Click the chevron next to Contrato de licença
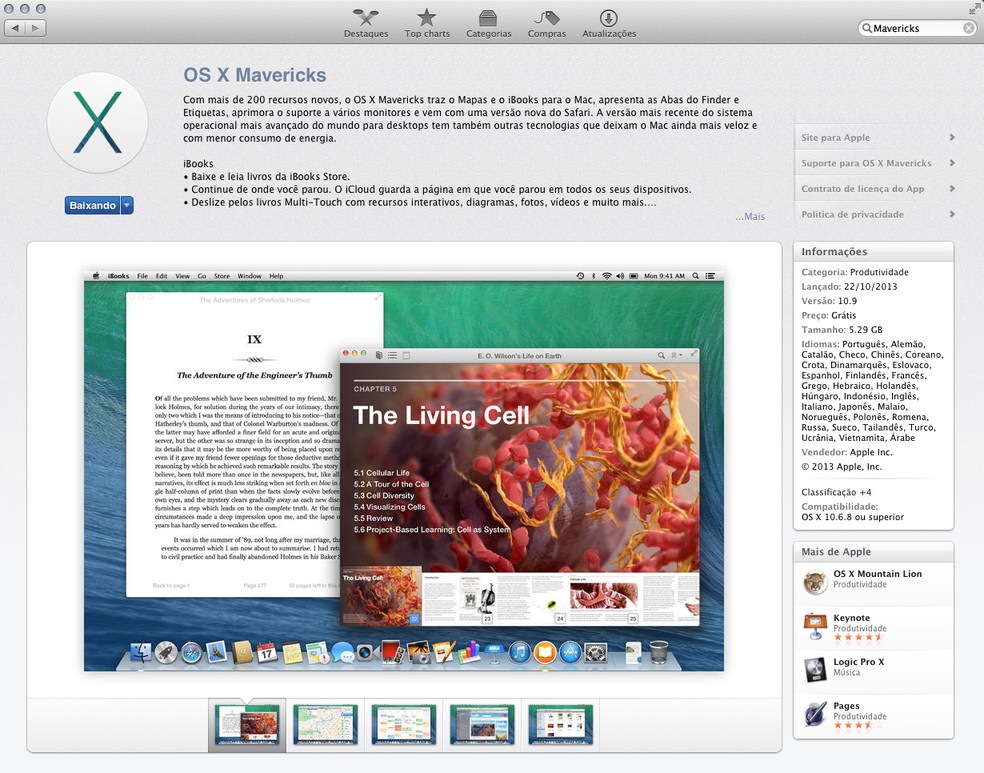The width and height of the screenshot is (984, 773). pyautogui.click(x=952, y=188)
